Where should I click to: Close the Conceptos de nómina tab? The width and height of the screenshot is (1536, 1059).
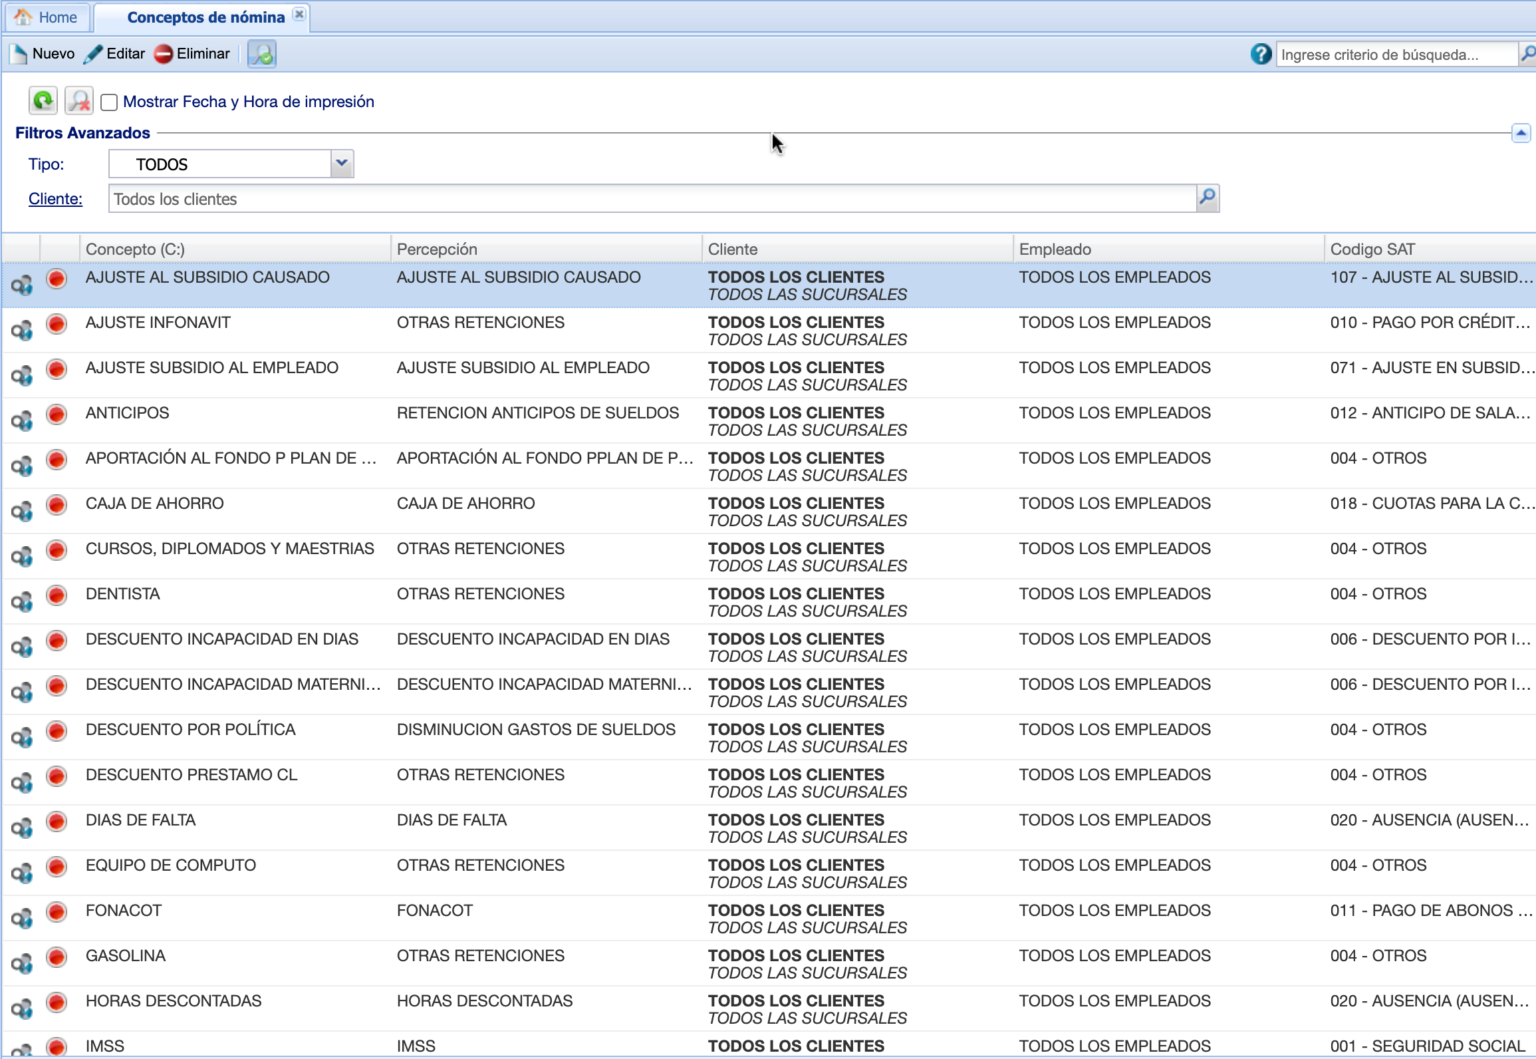click(299, 15)
